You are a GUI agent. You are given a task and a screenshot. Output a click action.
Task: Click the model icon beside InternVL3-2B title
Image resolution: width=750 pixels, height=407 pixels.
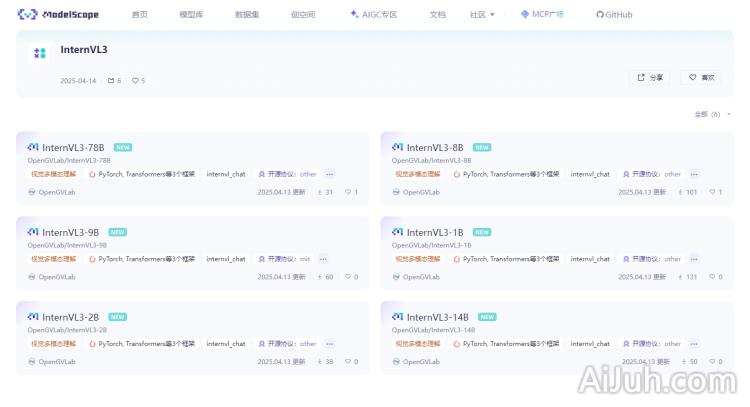click(x=33, y=317)
